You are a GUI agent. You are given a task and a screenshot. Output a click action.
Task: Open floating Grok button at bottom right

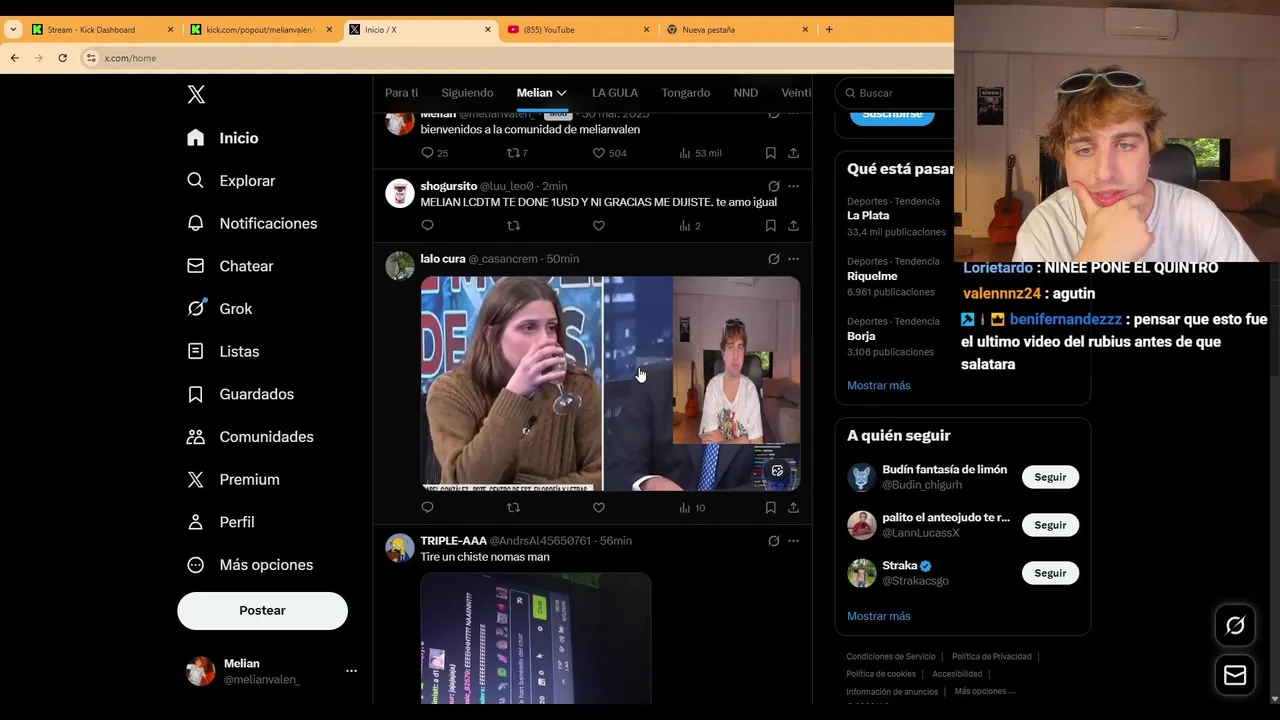coord(1235,626)
